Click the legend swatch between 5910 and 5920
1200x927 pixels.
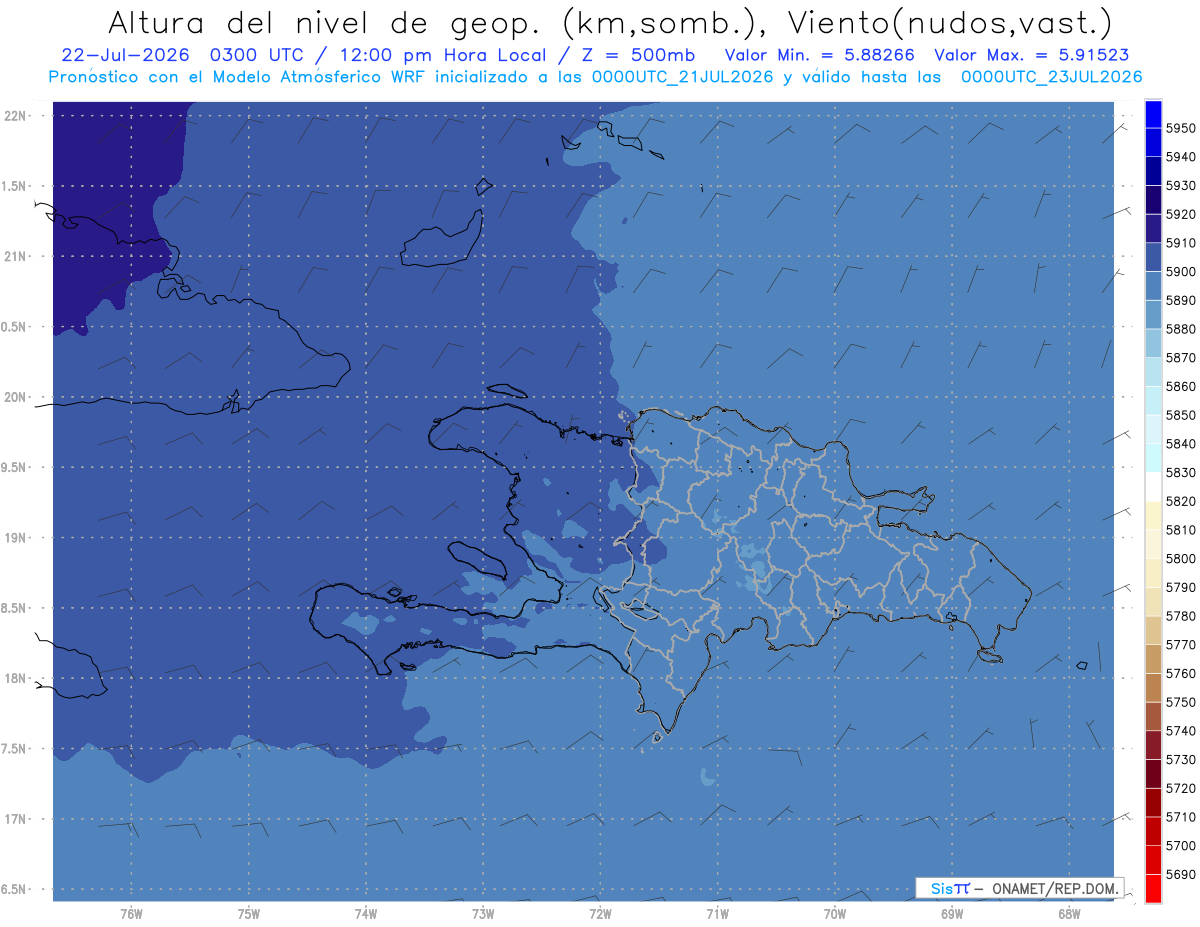[1153, 229]
